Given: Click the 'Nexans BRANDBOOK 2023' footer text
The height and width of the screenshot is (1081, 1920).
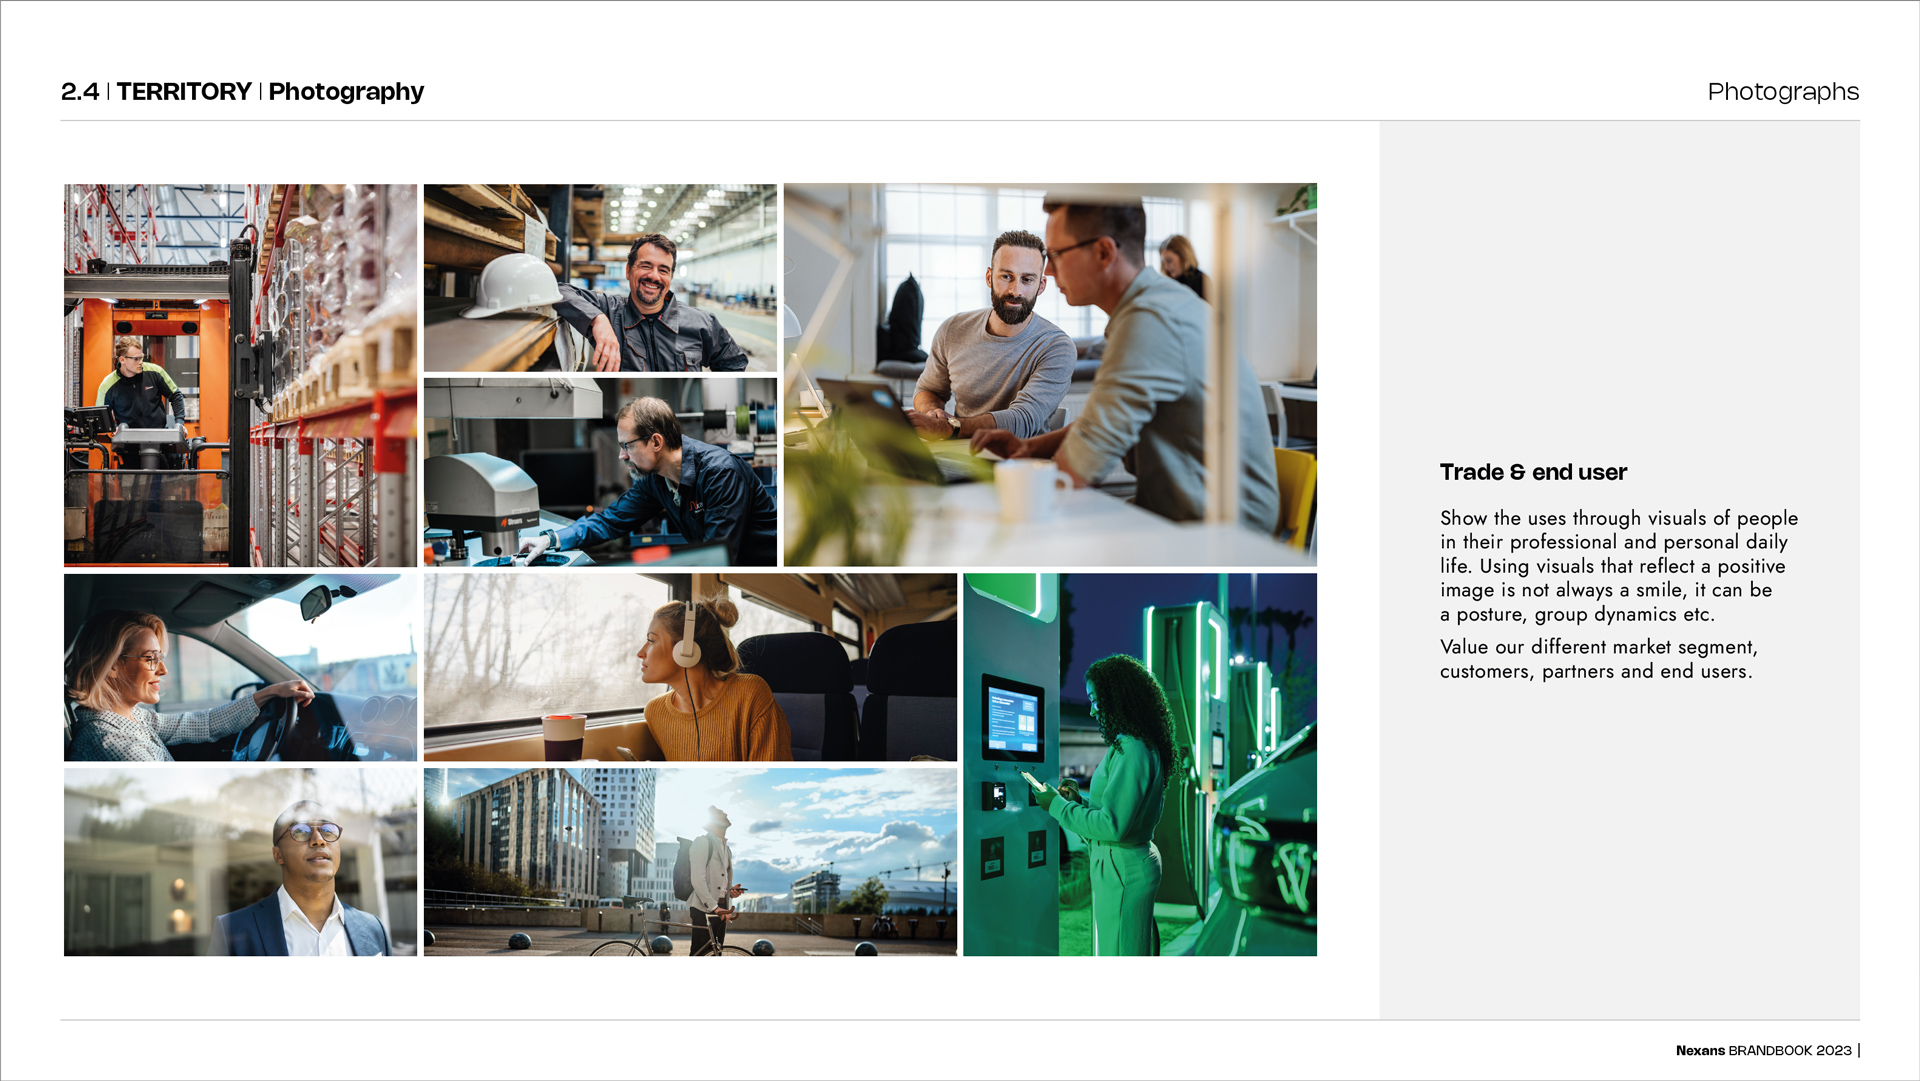Looking at the screenshot, I should (1764, 1050).
